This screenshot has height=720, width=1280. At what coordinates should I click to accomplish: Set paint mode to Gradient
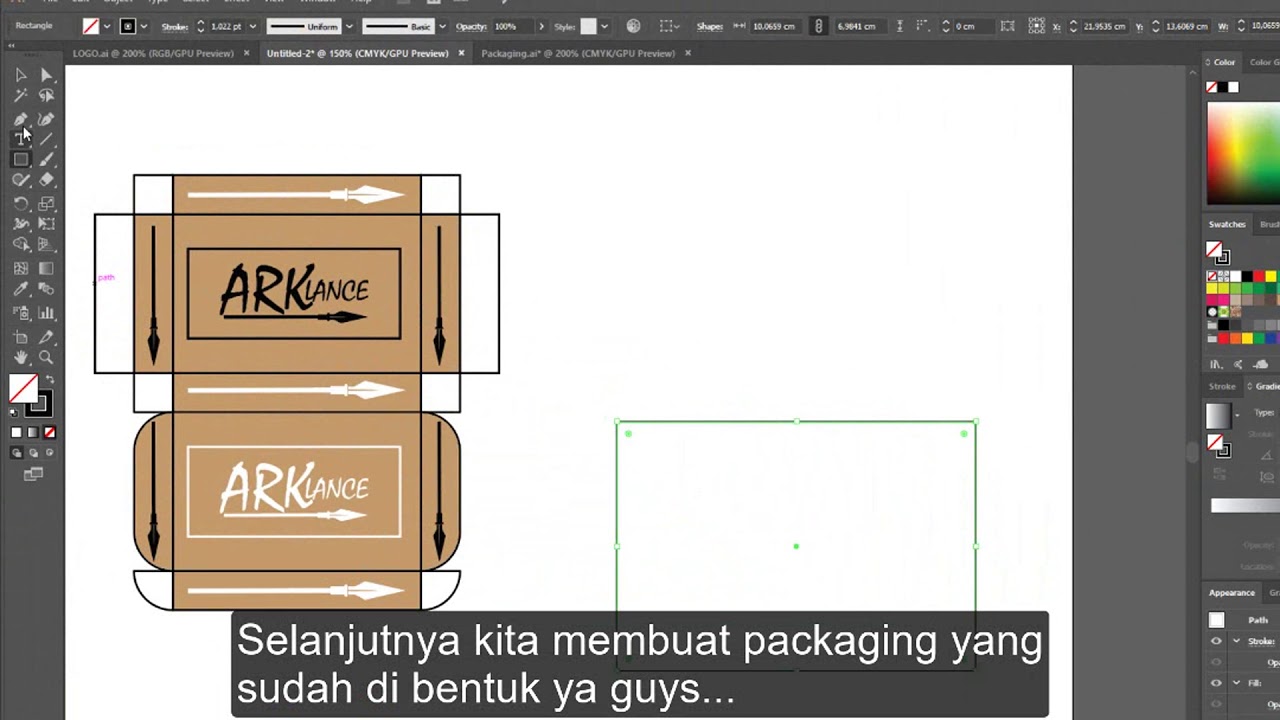pyautogui.click(x=33, y=432)
